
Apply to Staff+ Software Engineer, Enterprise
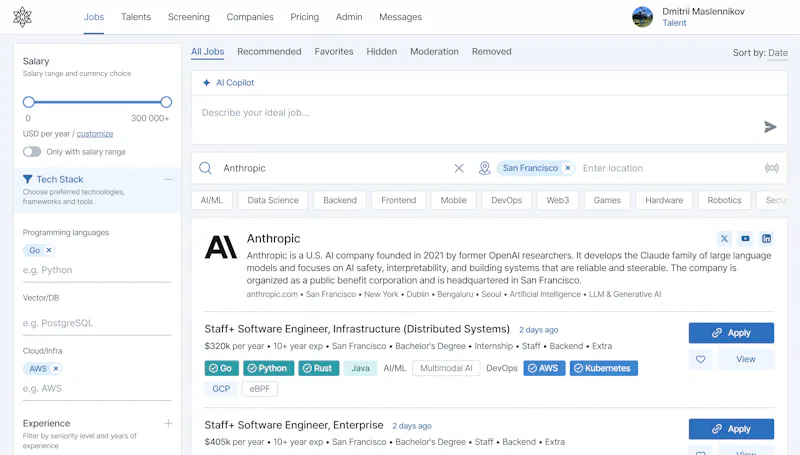(x=731, y=429)
